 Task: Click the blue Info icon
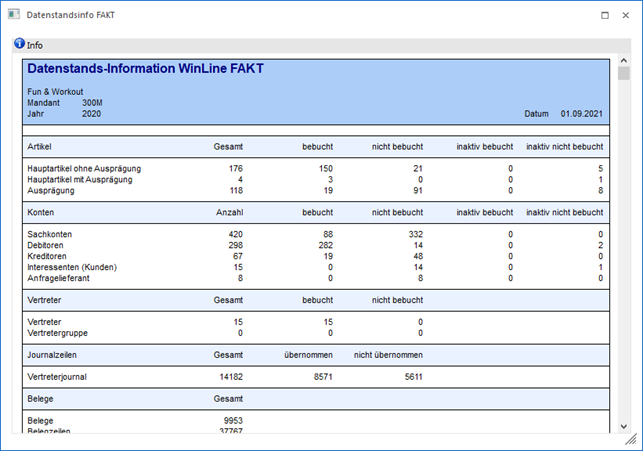19,45
